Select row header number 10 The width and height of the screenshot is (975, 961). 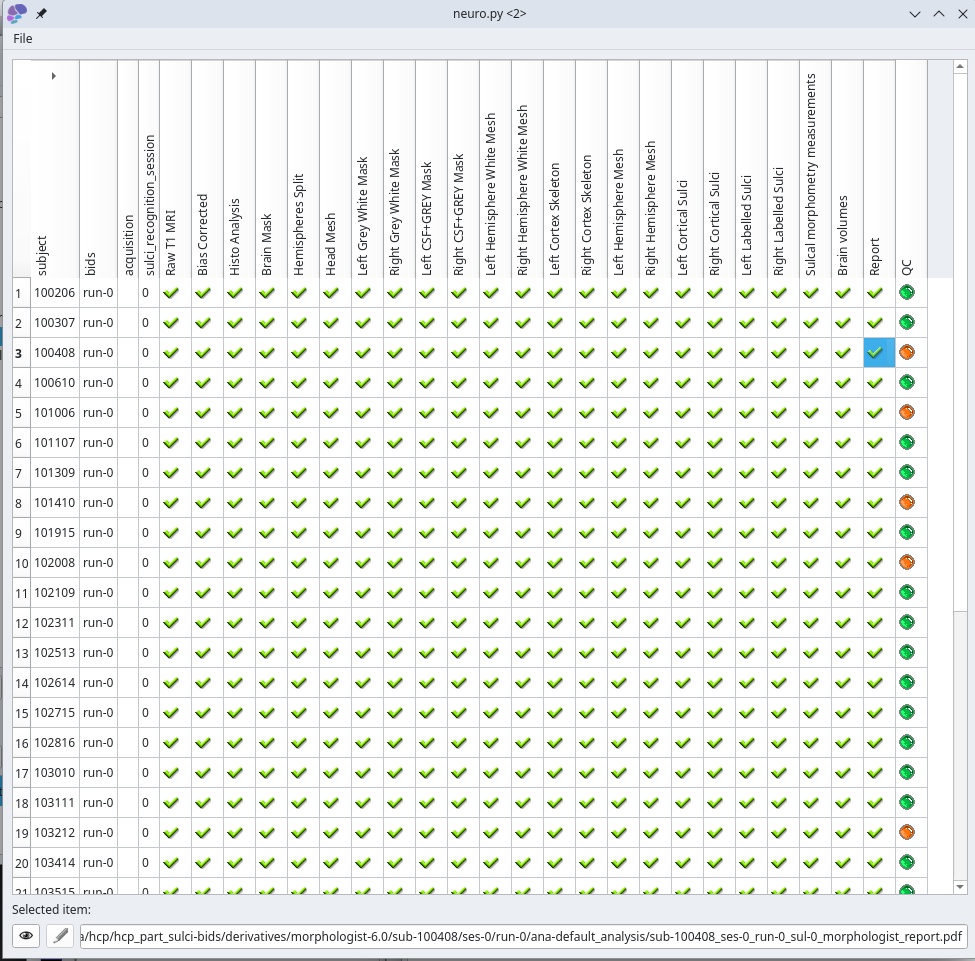[21, 563]
